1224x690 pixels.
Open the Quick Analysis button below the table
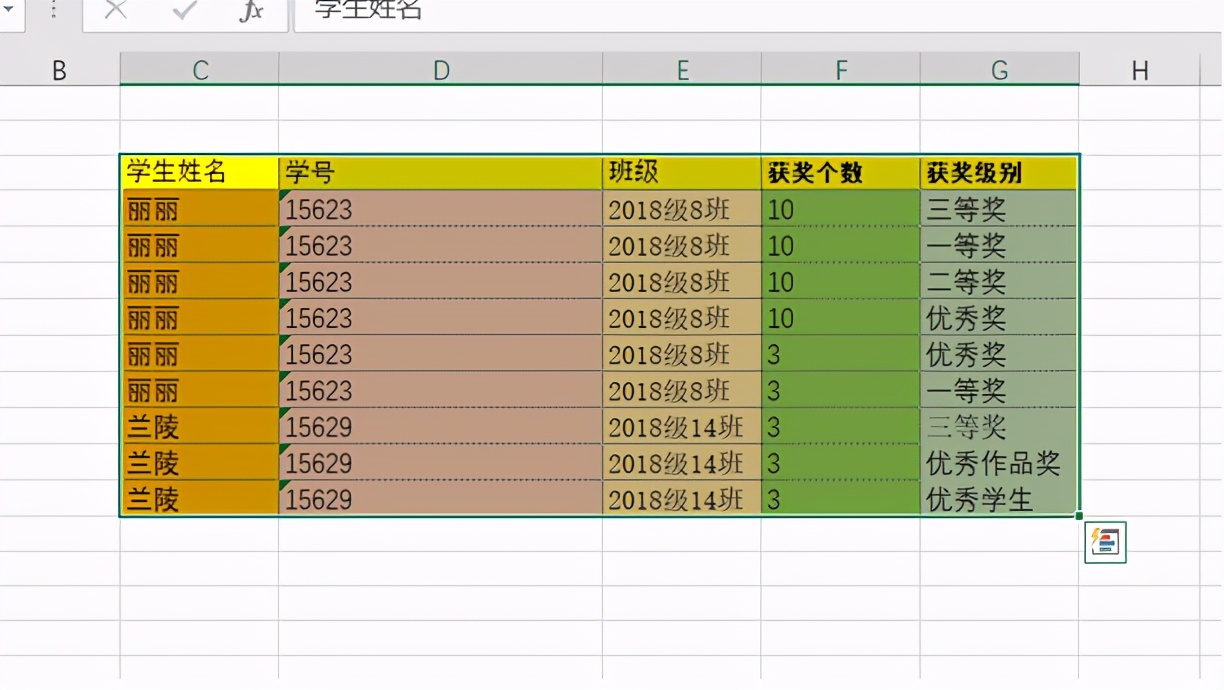tap(1105, 542)
